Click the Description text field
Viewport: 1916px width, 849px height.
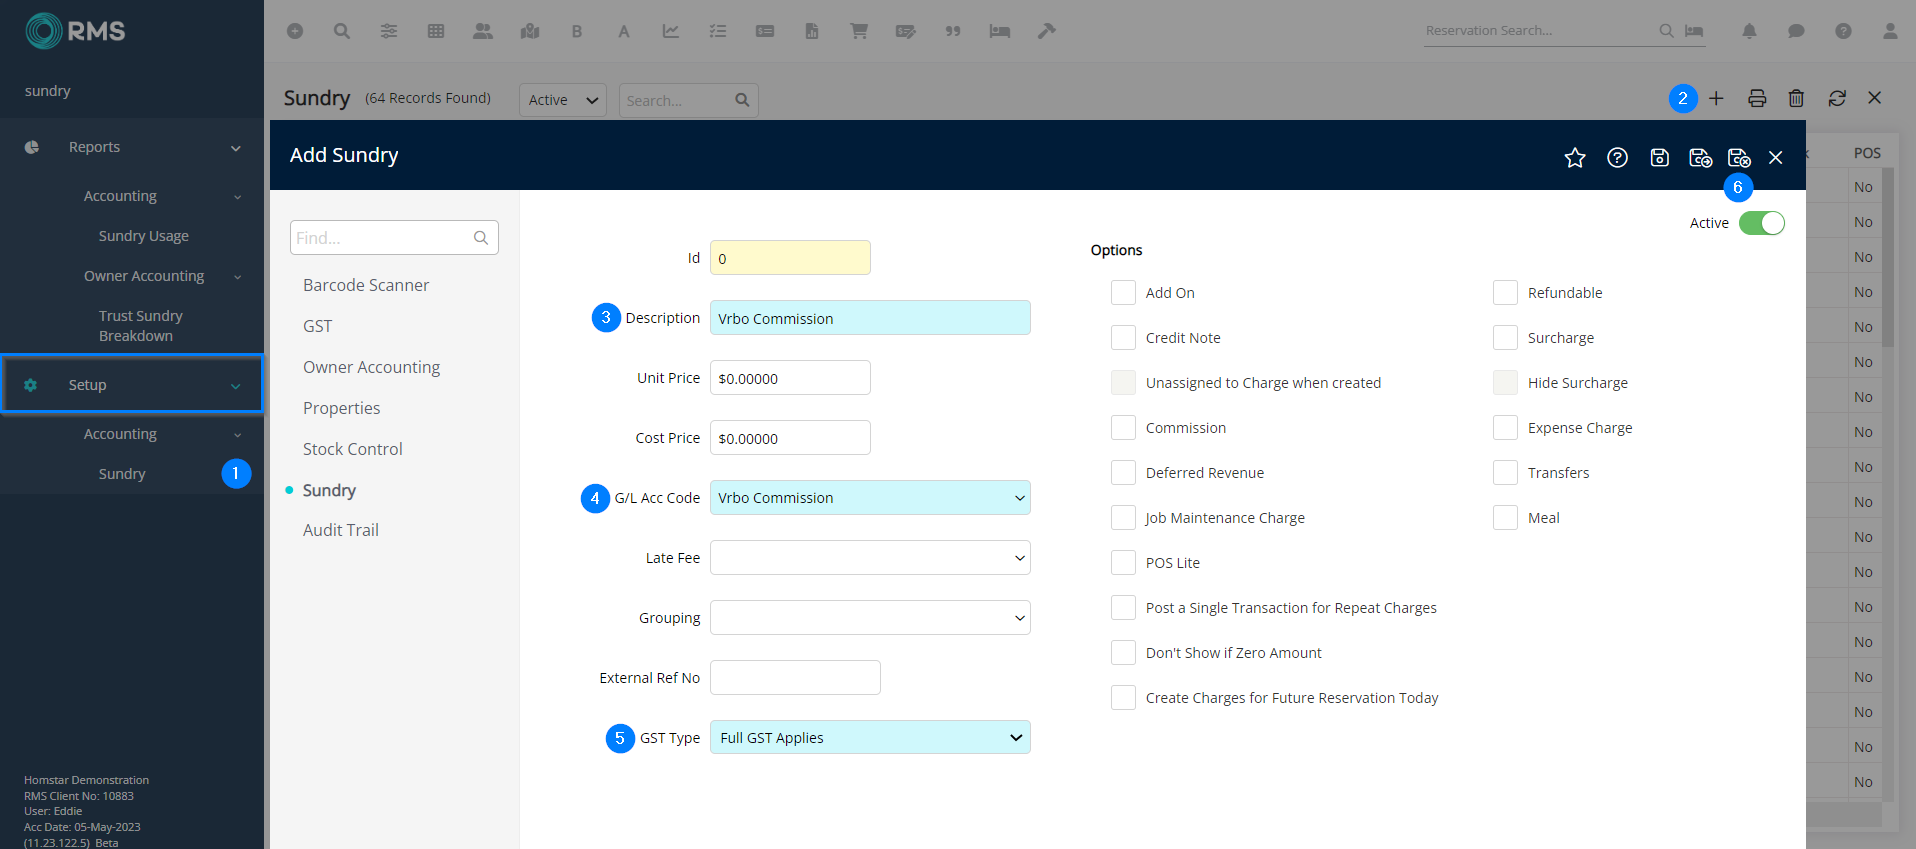click(x=869, y=318)
